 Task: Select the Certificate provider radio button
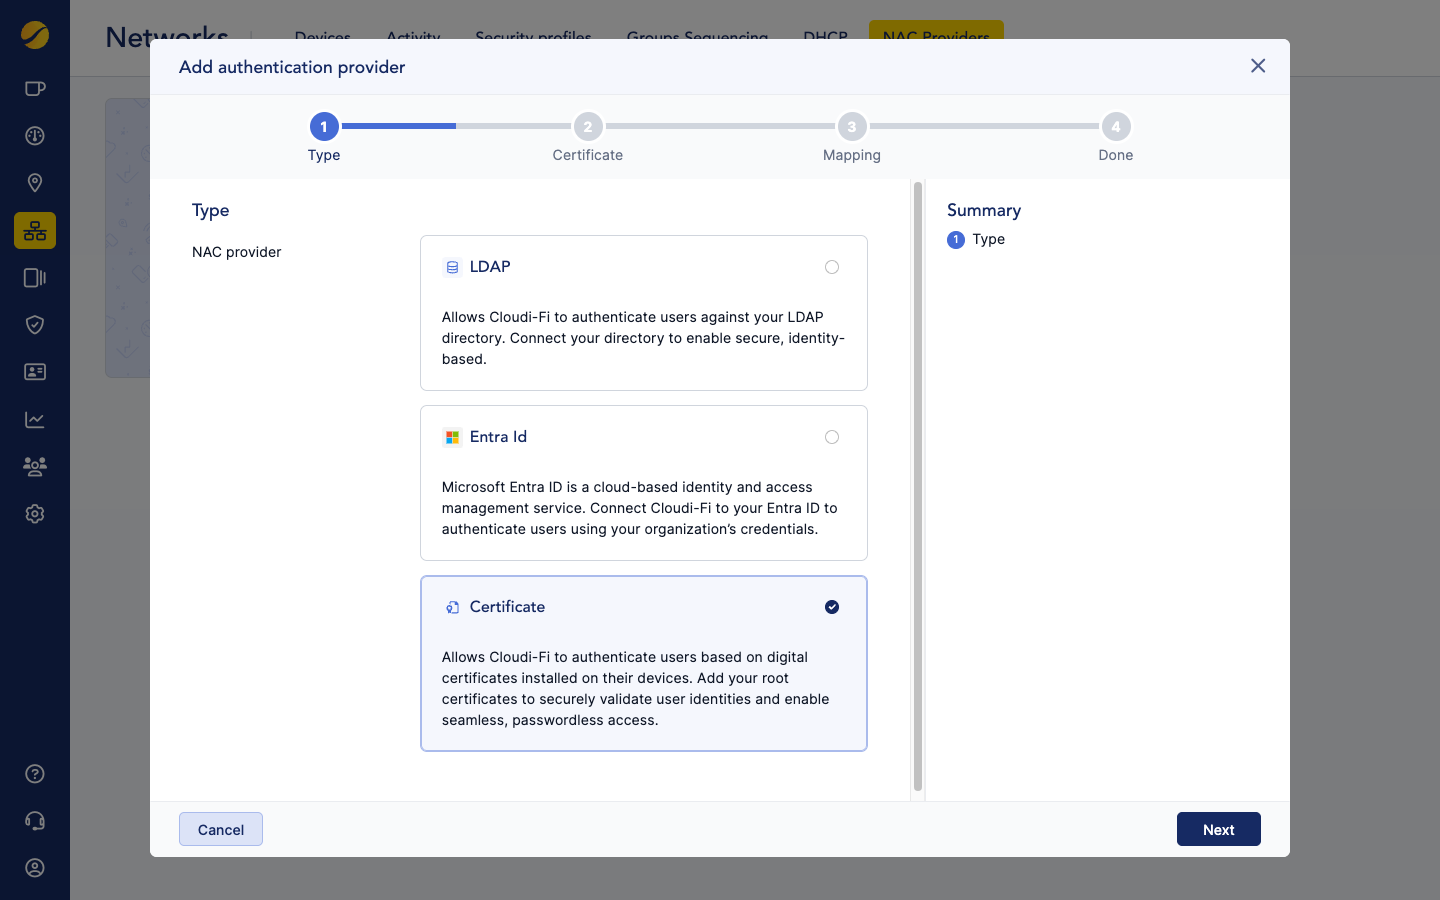(832, 607)
